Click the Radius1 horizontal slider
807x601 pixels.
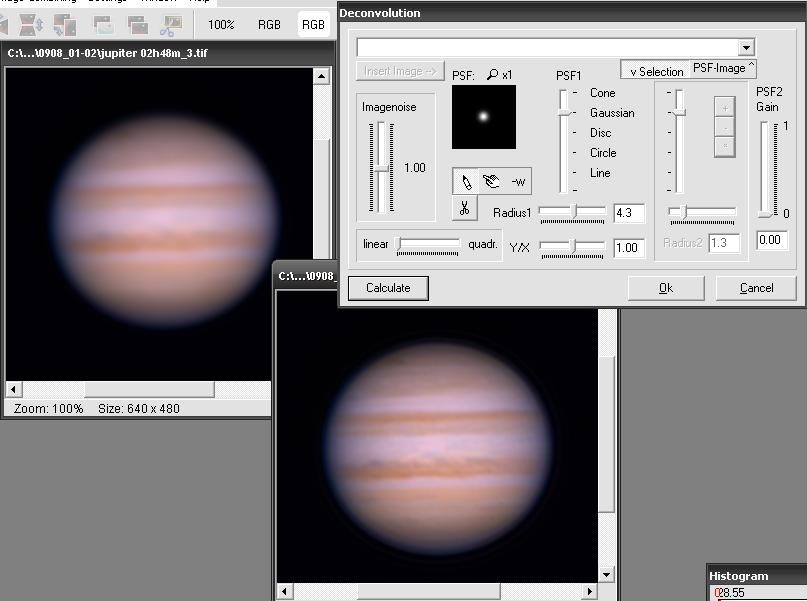pyautogui.click(x=572, y=211)
